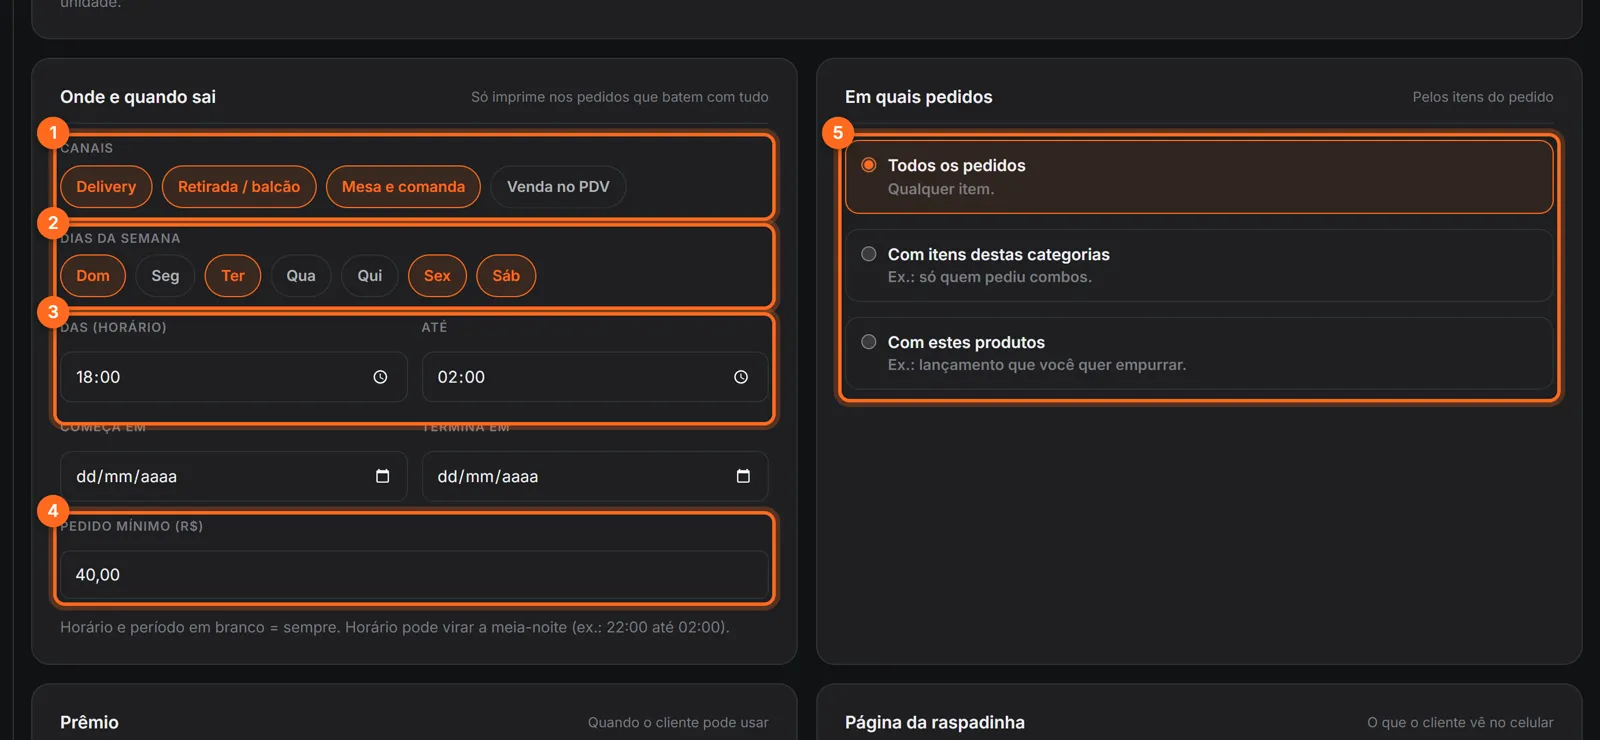Enable the Qua weekday chip
Viewport: 1600px width, 740px height.
(x=301, y=276)
